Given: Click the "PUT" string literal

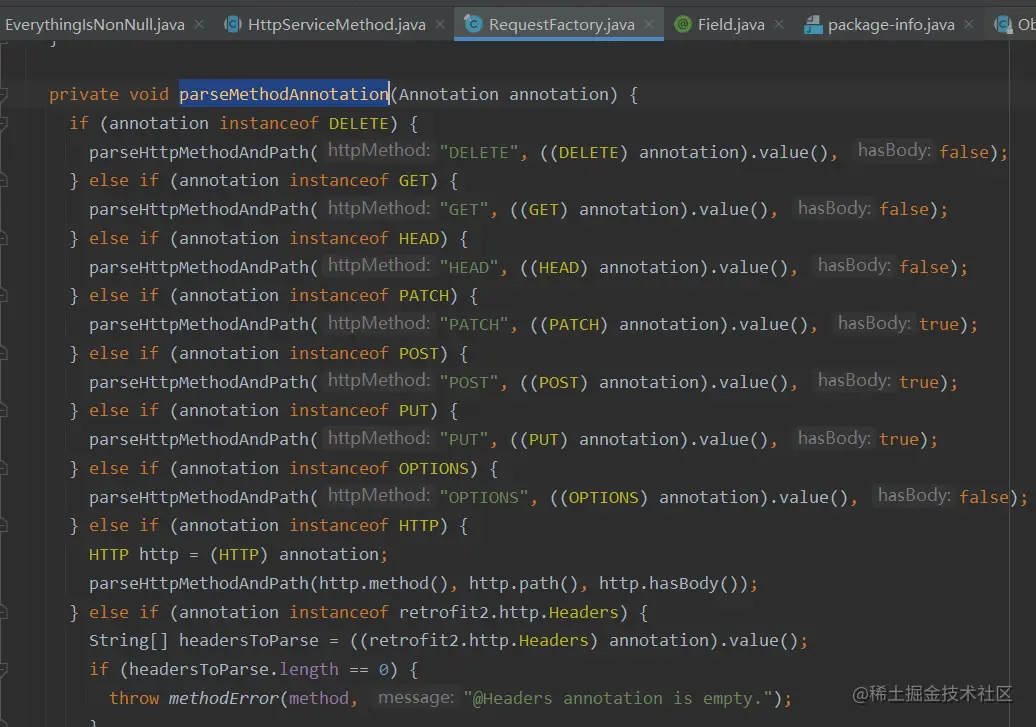Looking at the screenshot, I should 464,440.
